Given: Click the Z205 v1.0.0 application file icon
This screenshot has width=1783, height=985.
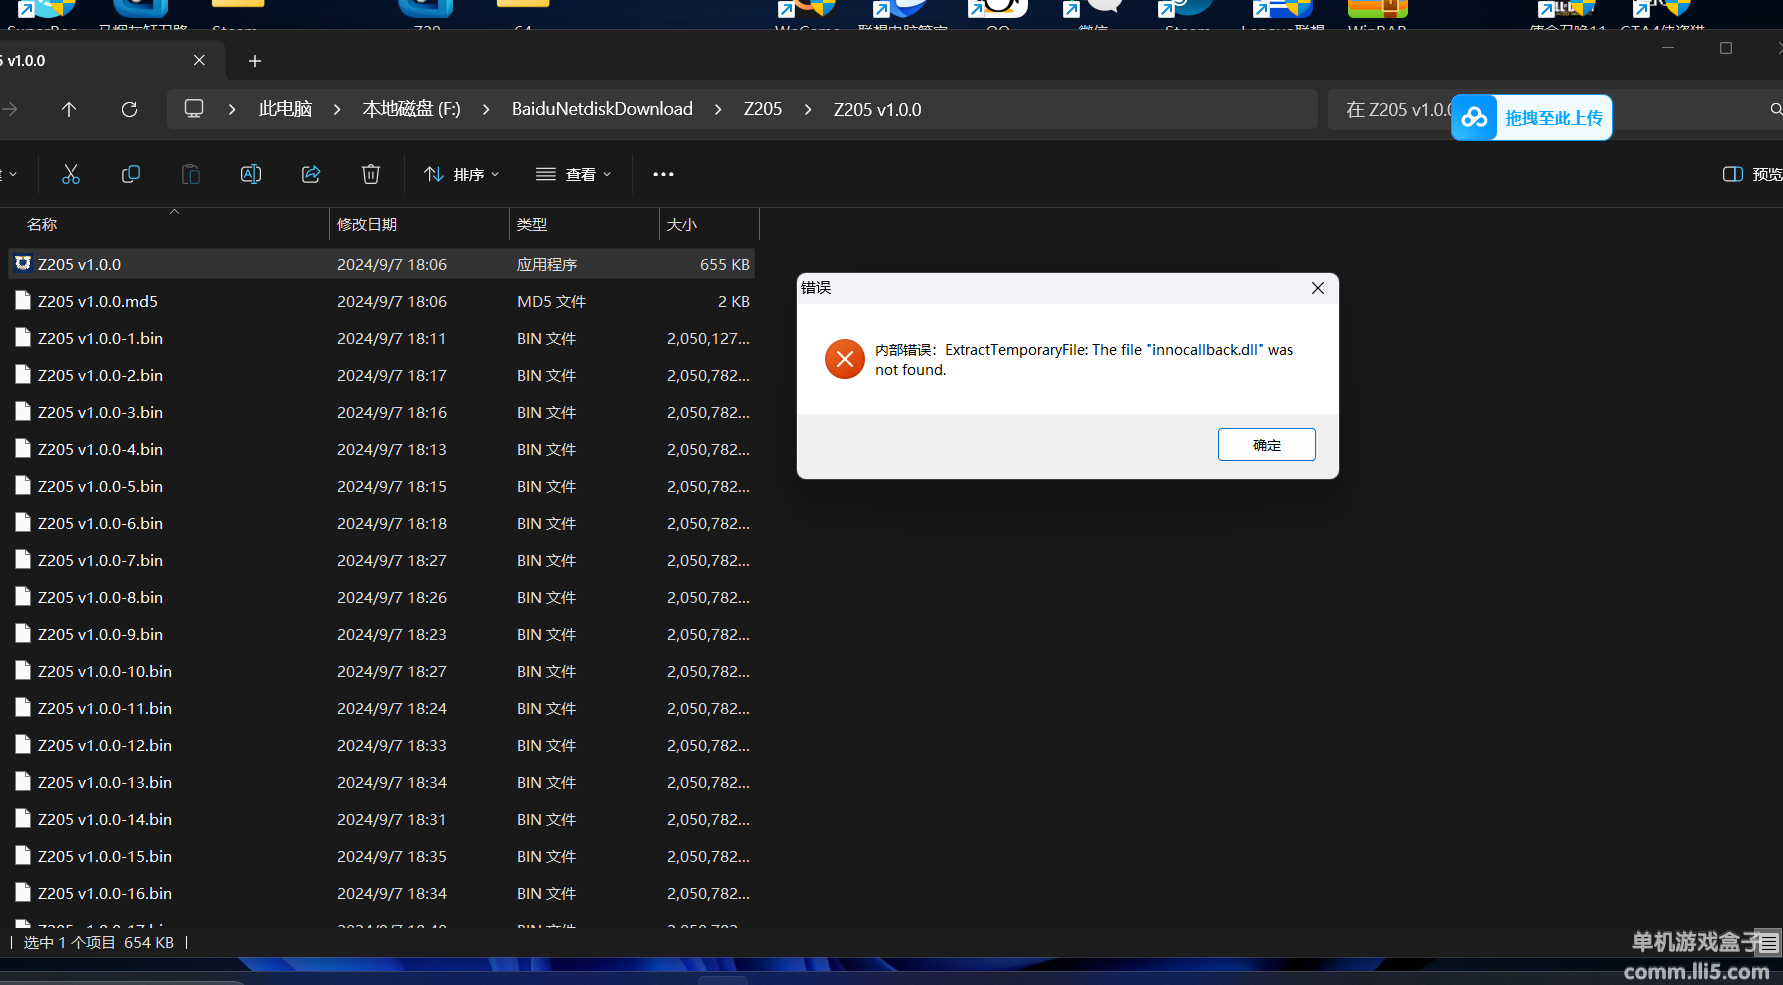Looking at the screenshot, I should tap(23, 264).
